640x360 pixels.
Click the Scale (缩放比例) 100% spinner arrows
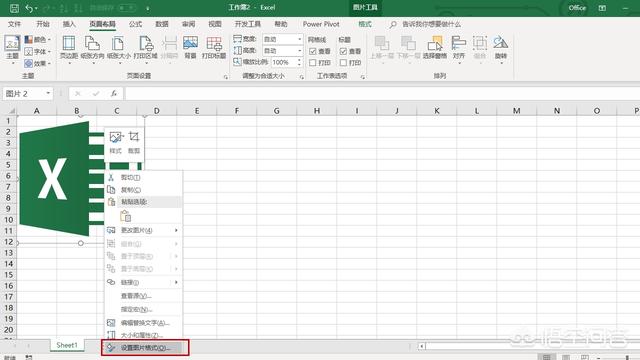(x=300, y=62)
